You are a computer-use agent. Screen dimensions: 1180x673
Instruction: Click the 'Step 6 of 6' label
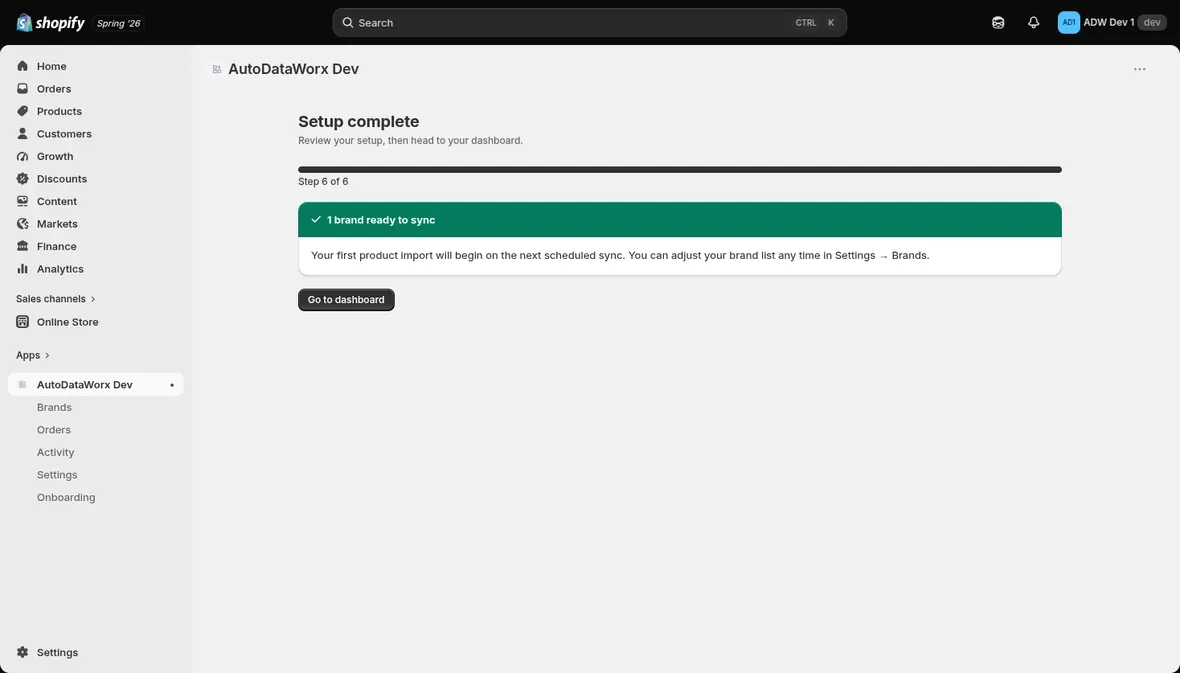click(x=323, y=181)
